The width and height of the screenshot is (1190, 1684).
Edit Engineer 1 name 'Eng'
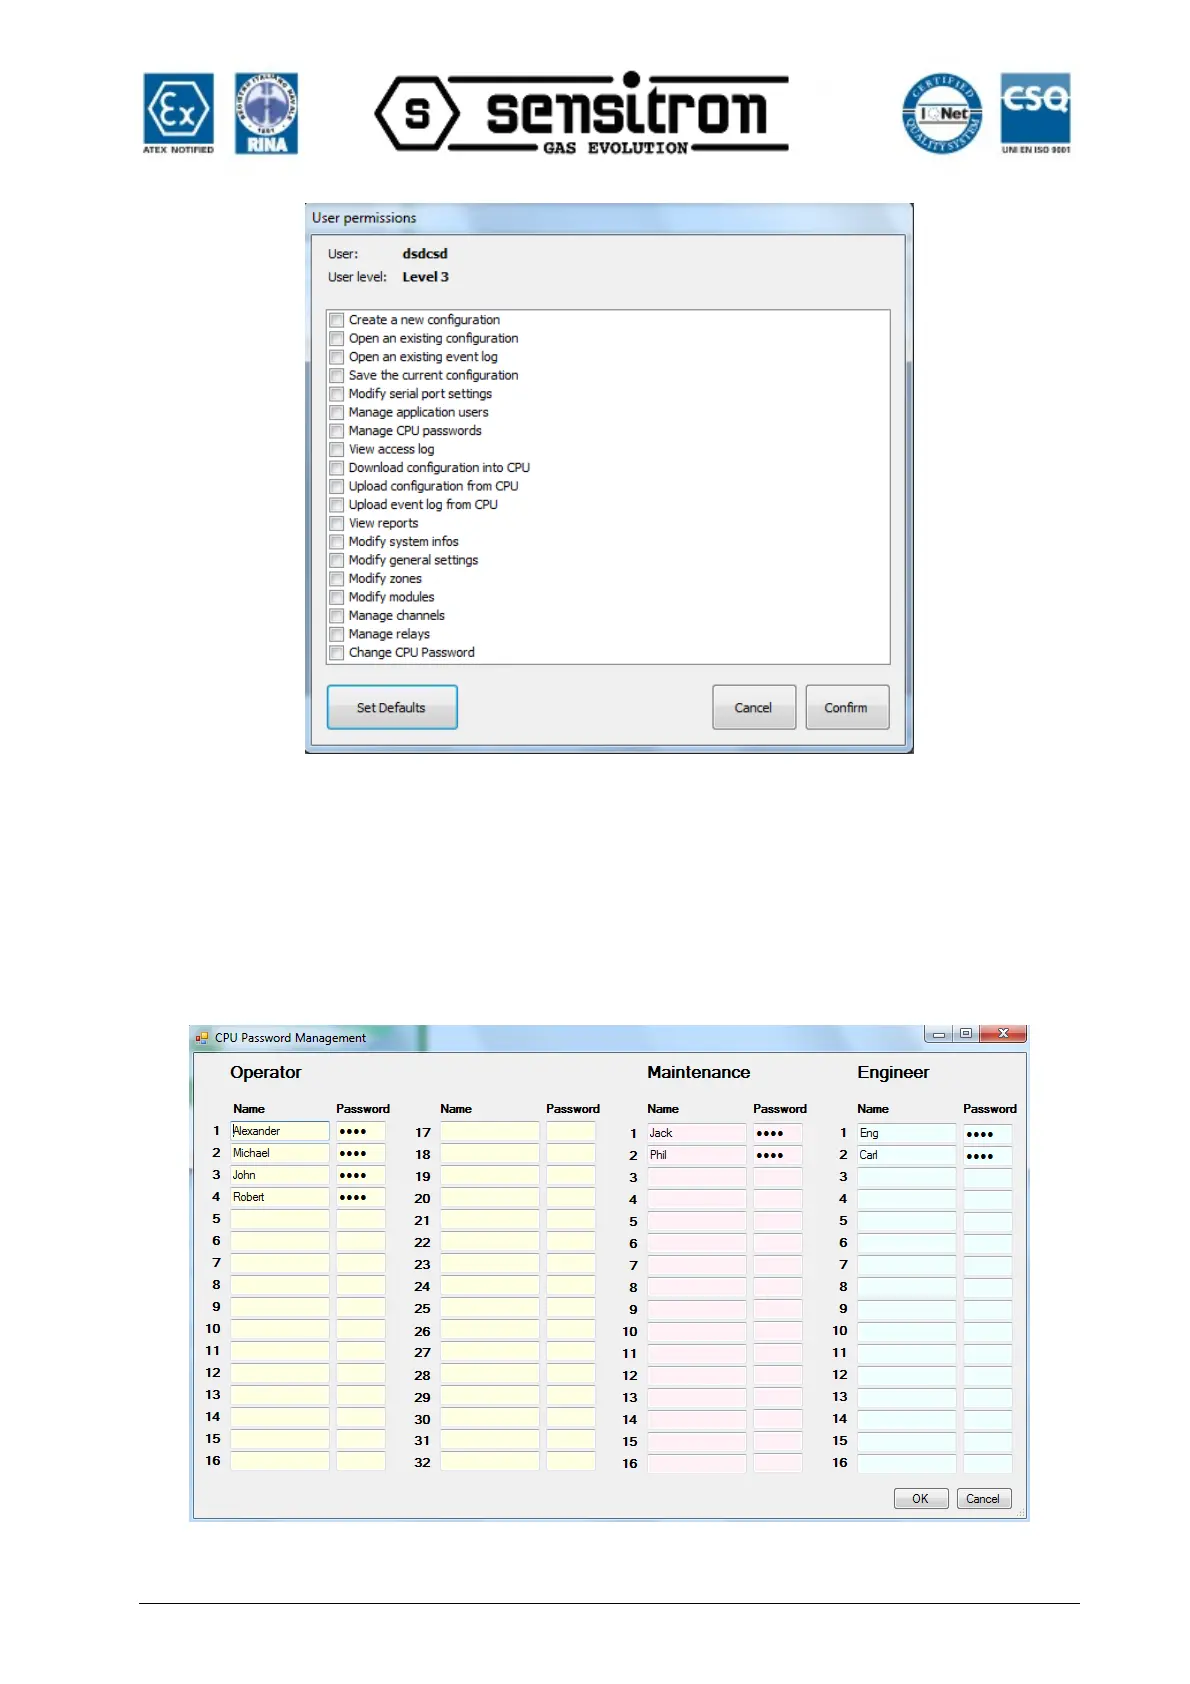[x=907, y=1133]
